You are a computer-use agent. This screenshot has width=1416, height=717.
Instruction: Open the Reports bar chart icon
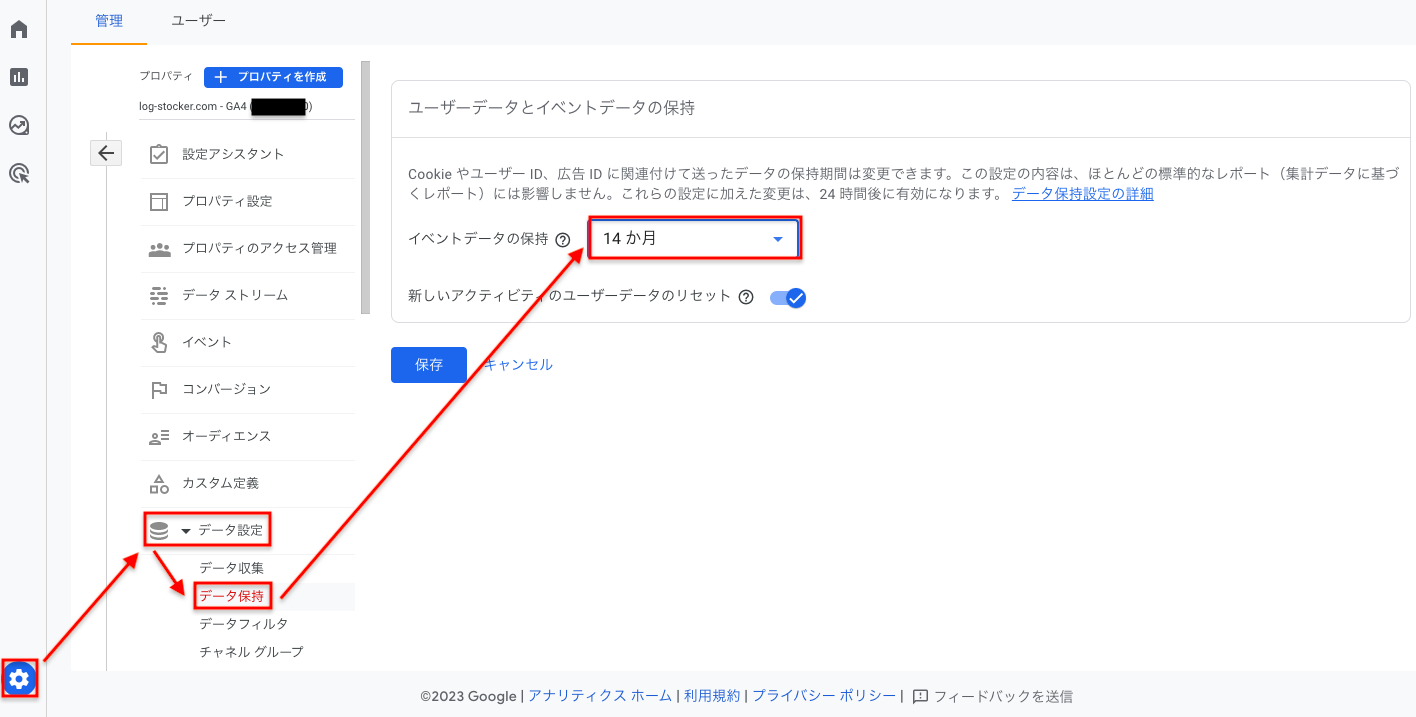(x=19, y=77)
